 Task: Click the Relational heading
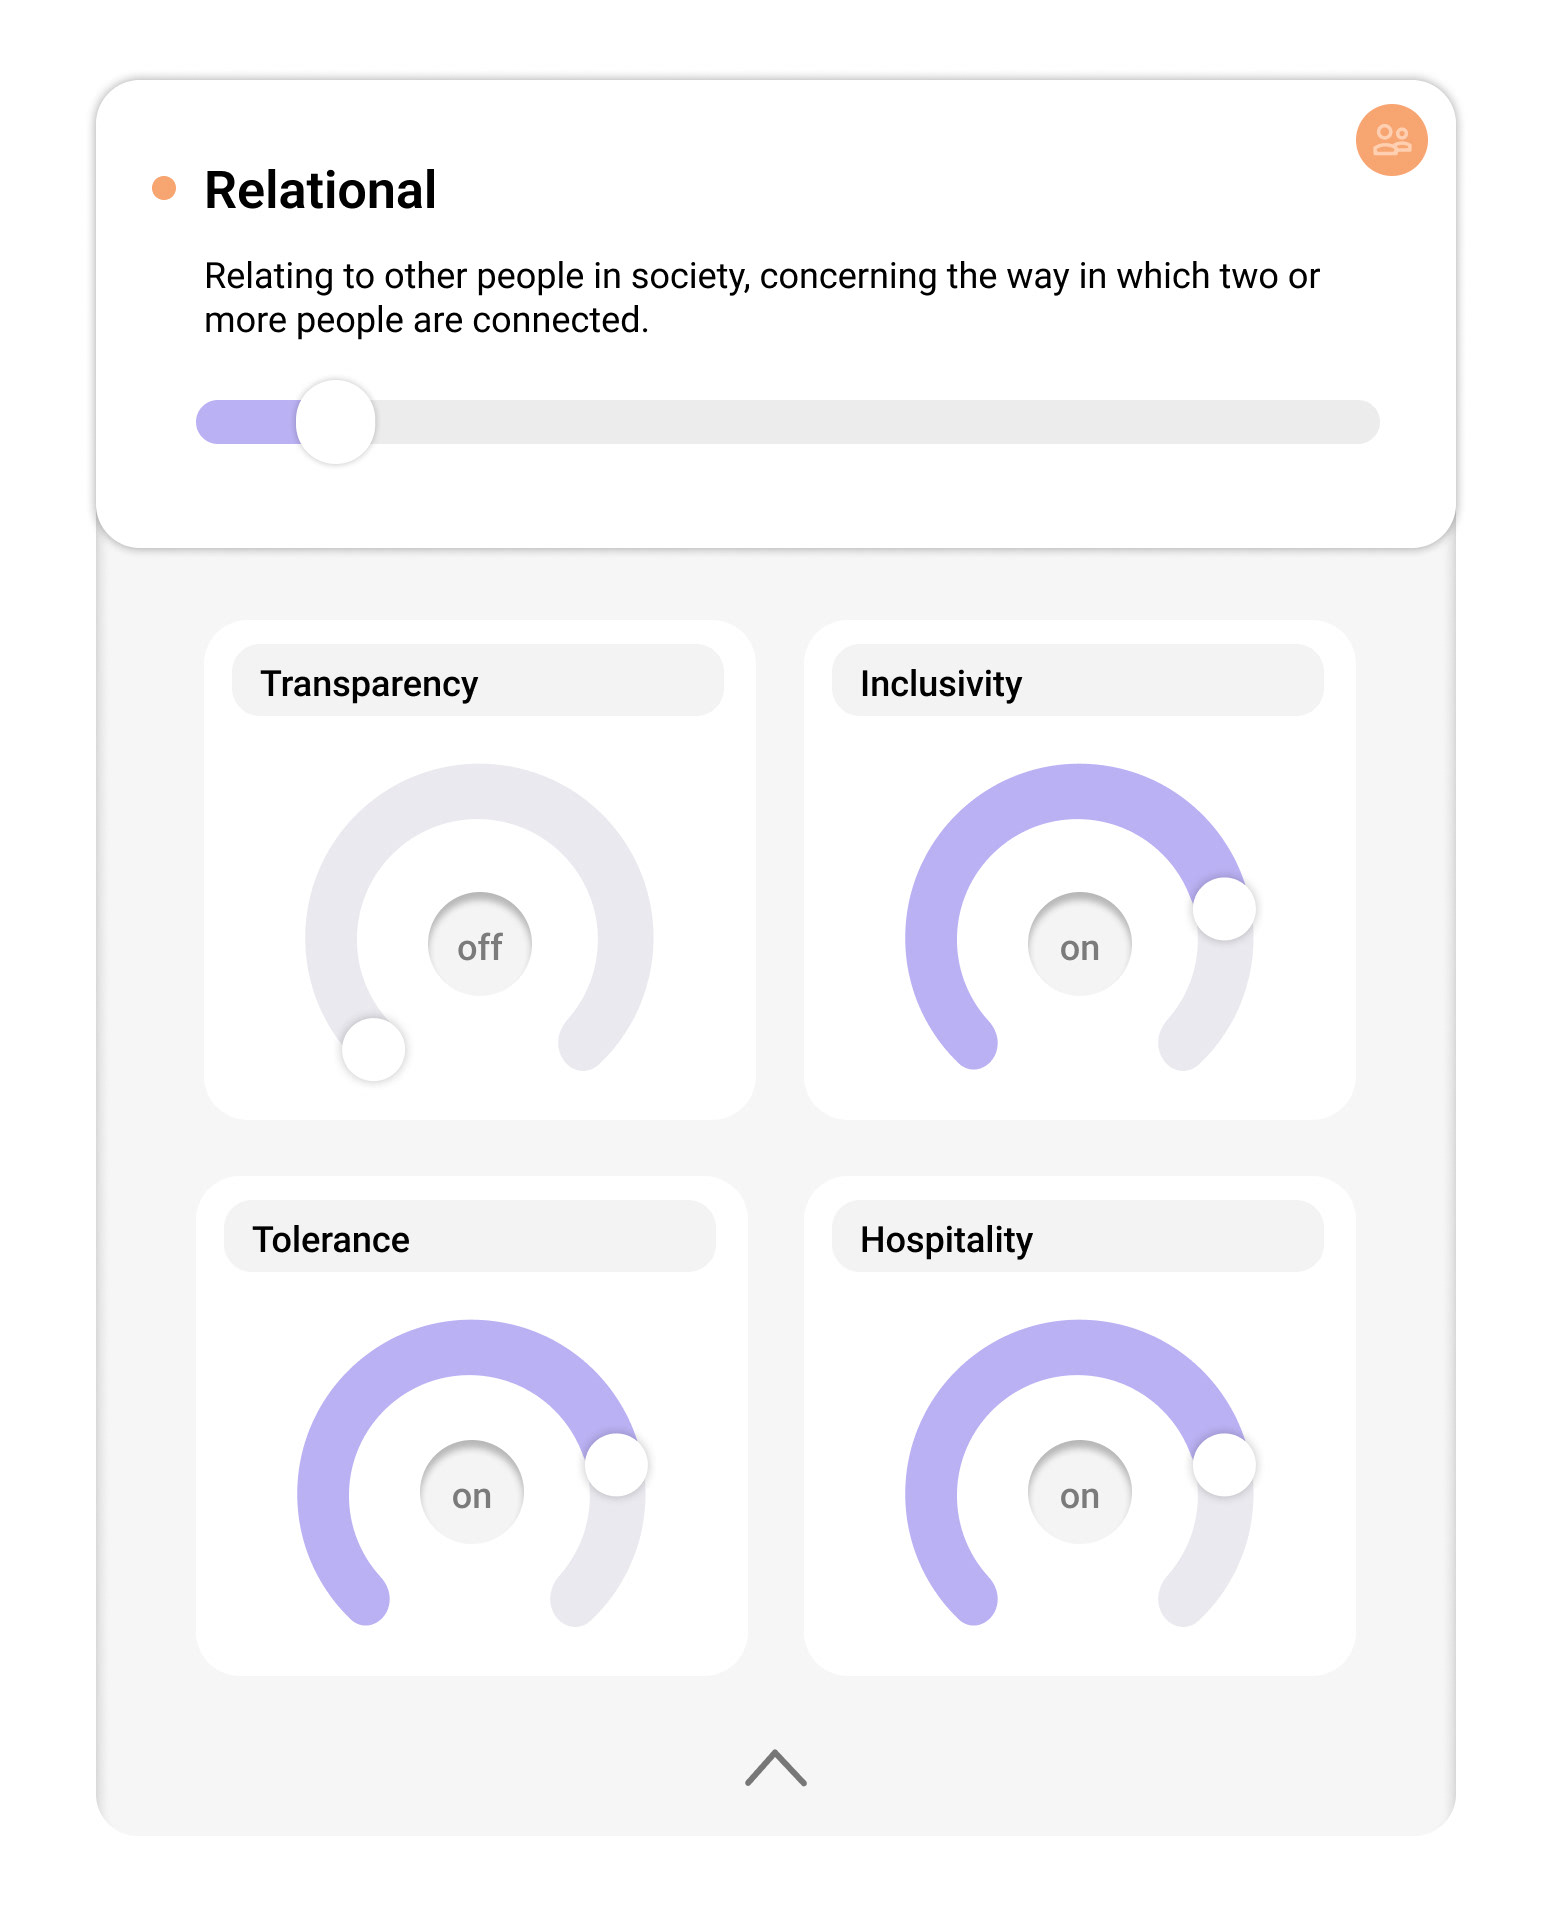click(x=320, y=190)
